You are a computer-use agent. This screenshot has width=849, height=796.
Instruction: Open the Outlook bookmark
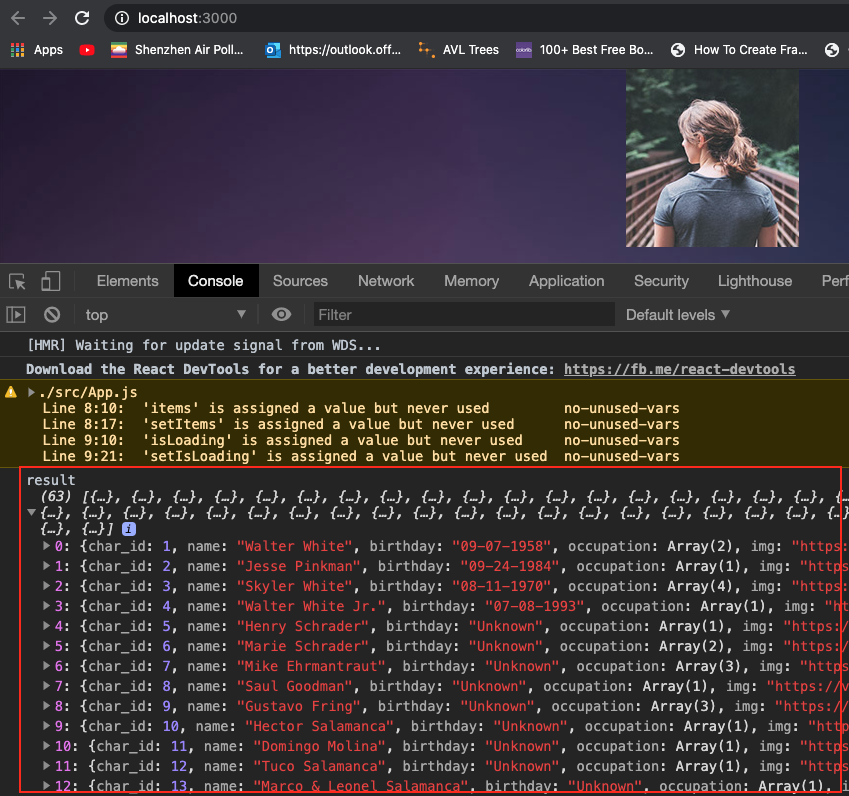[x=333, y=50]
